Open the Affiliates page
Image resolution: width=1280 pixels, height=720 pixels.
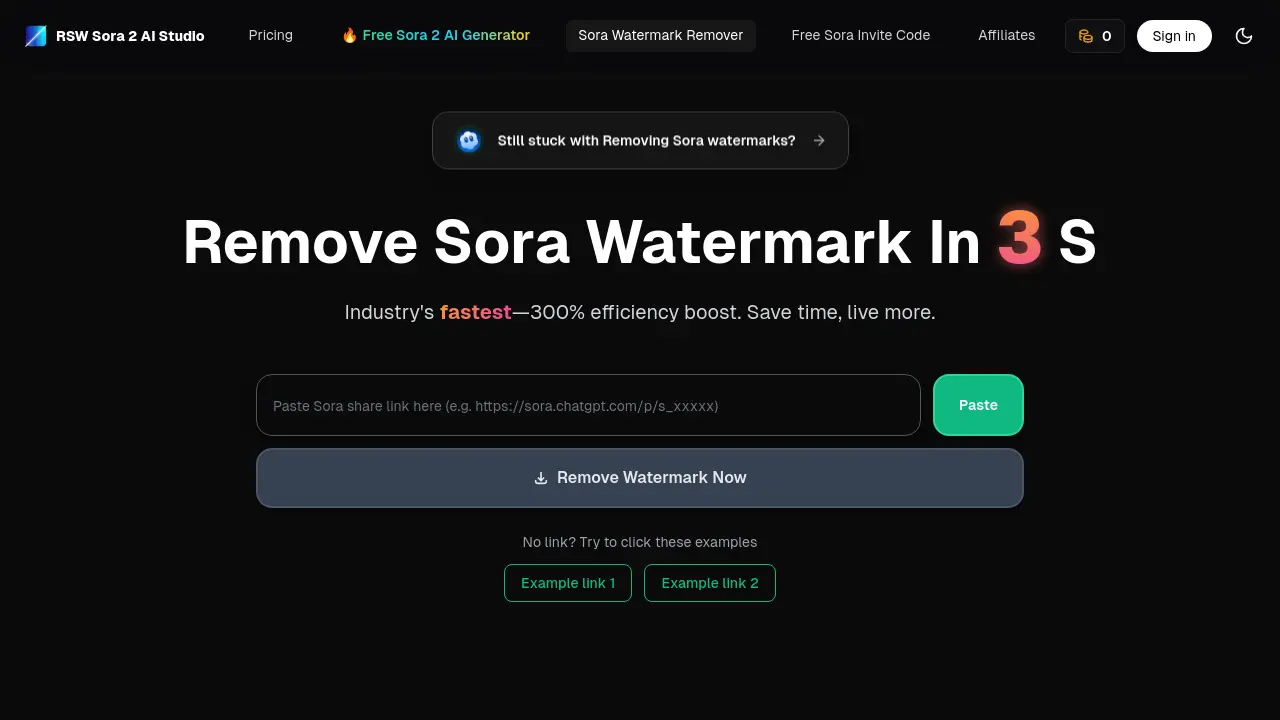[1007, 35]
